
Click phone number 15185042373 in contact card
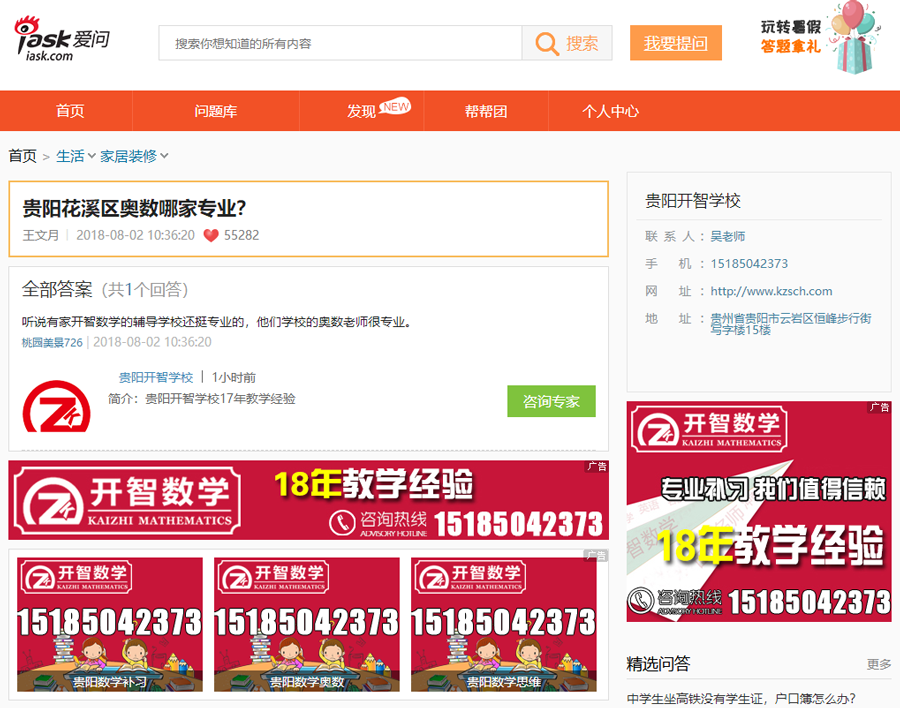coord(749,264)
